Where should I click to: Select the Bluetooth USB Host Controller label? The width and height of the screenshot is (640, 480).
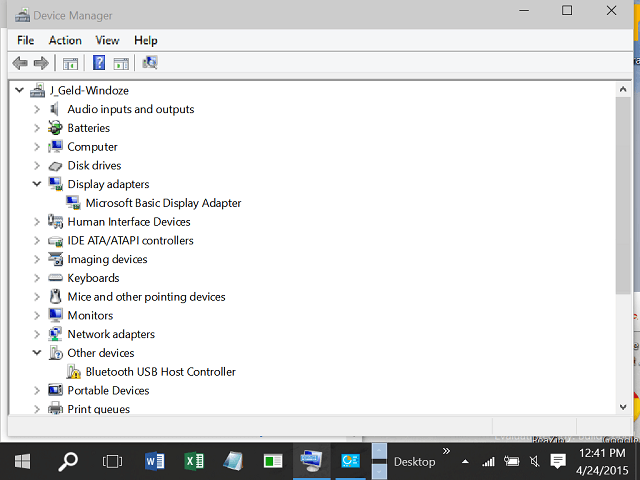[x=161, y=372]
